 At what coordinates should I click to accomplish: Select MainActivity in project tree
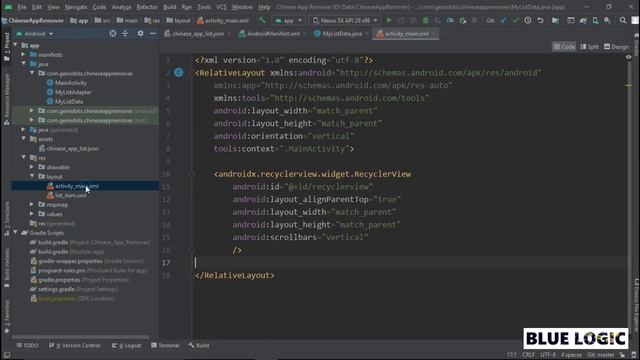click(71, 83)
